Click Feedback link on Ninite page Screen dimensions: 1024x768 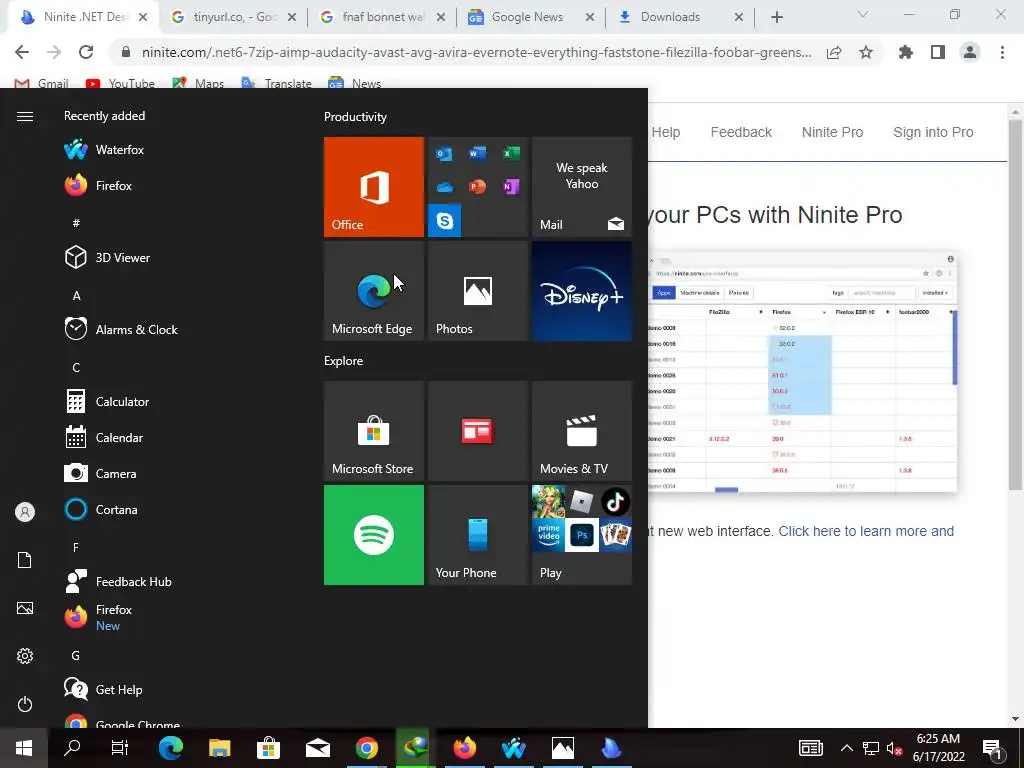(741, 132)
